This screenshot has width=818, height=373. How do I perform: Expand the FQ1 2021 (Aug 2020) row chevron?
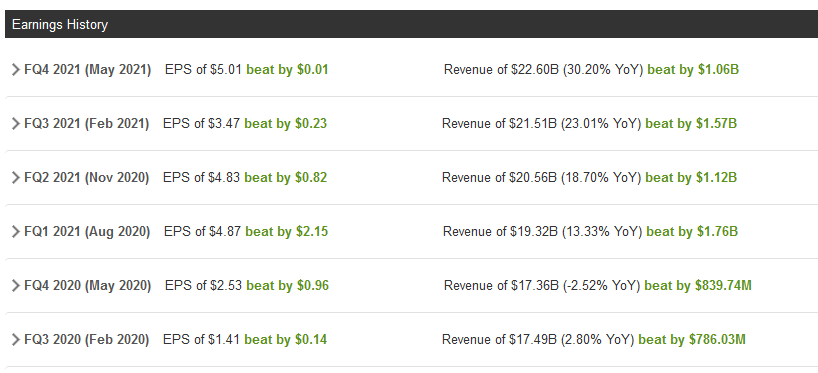tap(16, 232)
